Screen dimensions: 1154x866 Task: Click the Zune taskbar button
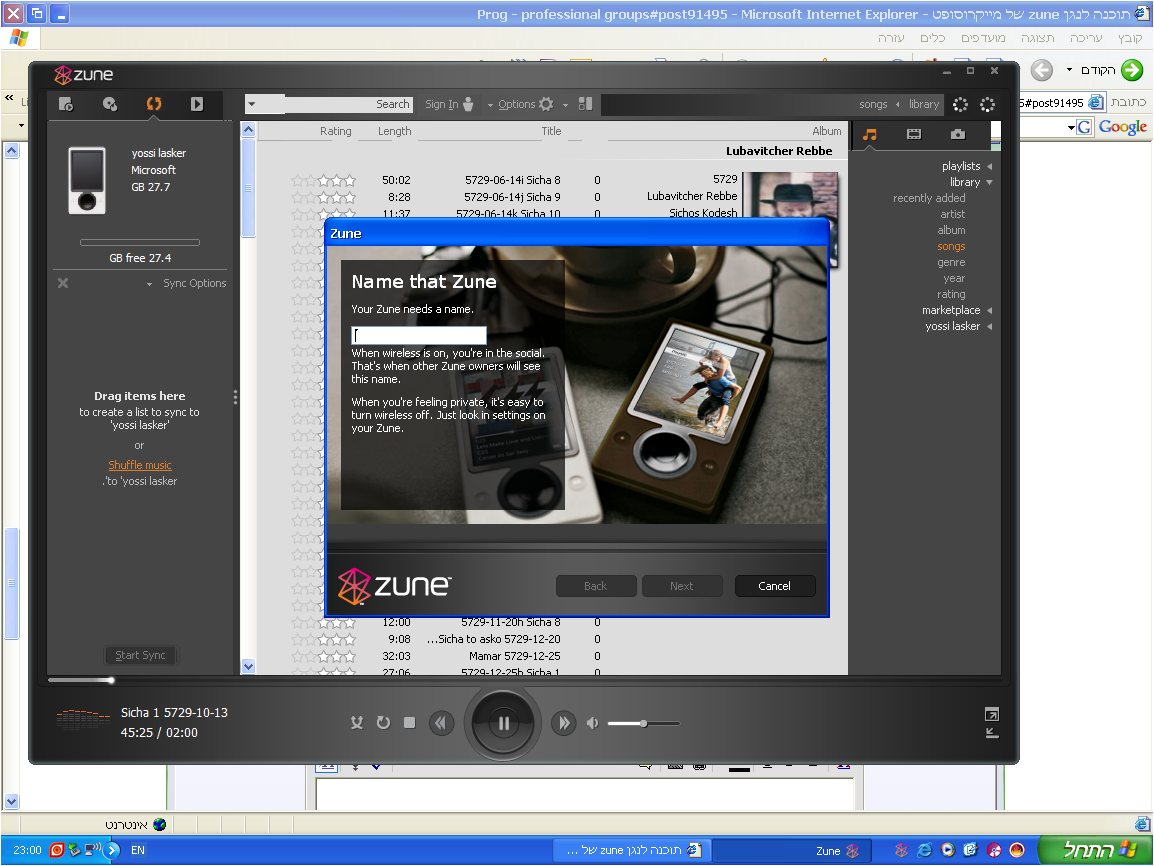pos(792,851)
